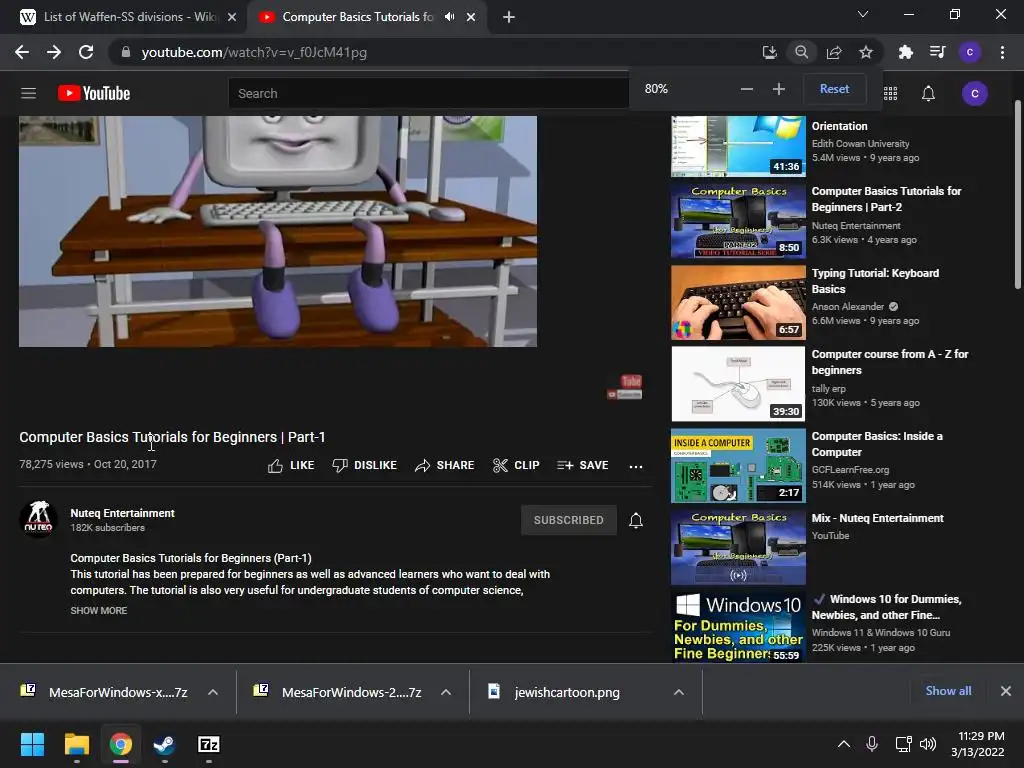
Task: Go to the YouTube home logo
Action: click(x=94, y=93)
